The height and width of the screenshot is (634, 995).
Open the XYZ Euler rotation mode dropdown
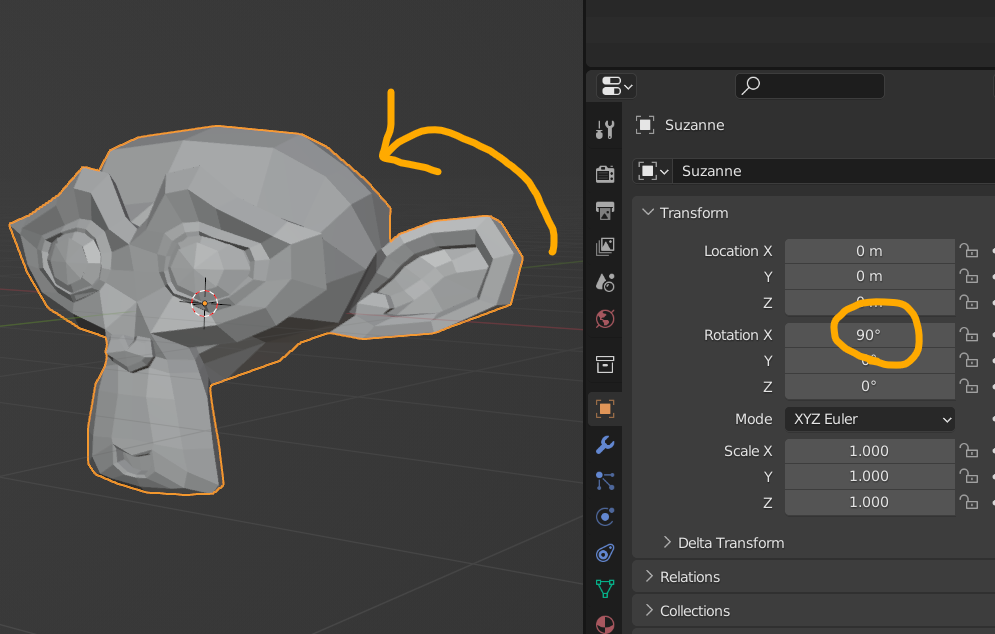pos(869,419)
